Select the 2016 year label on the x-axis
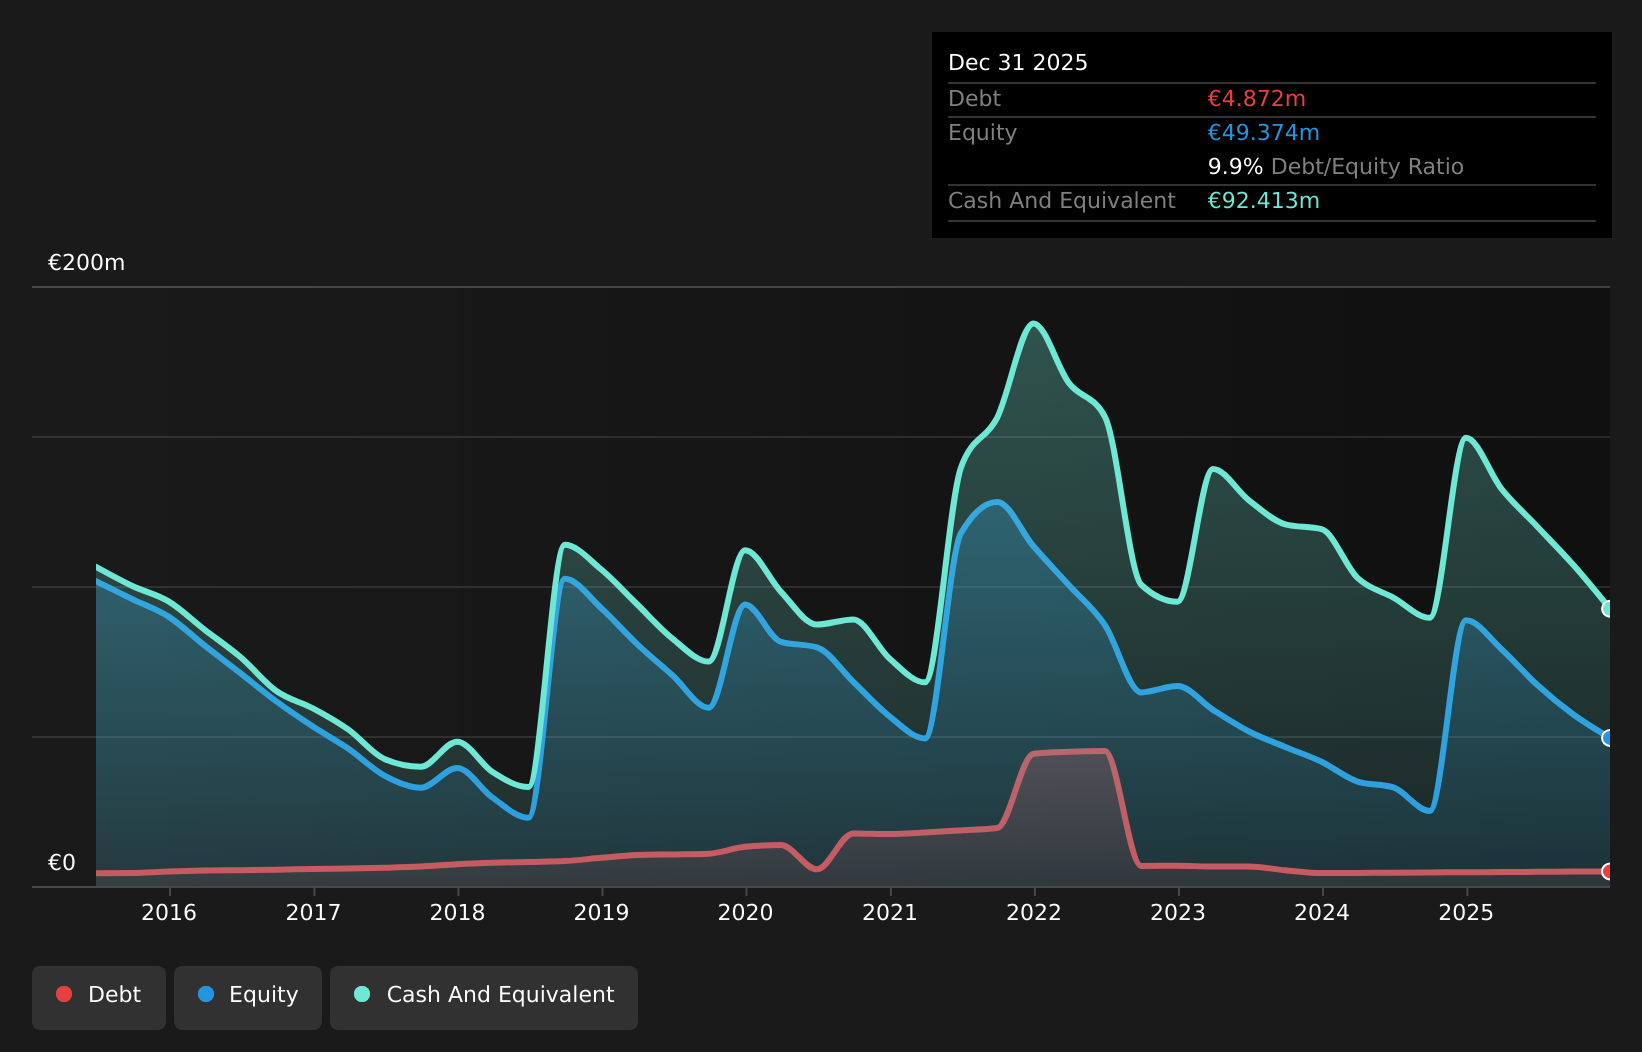This screenshot has width=1642, height=1052. click(170, 912)
